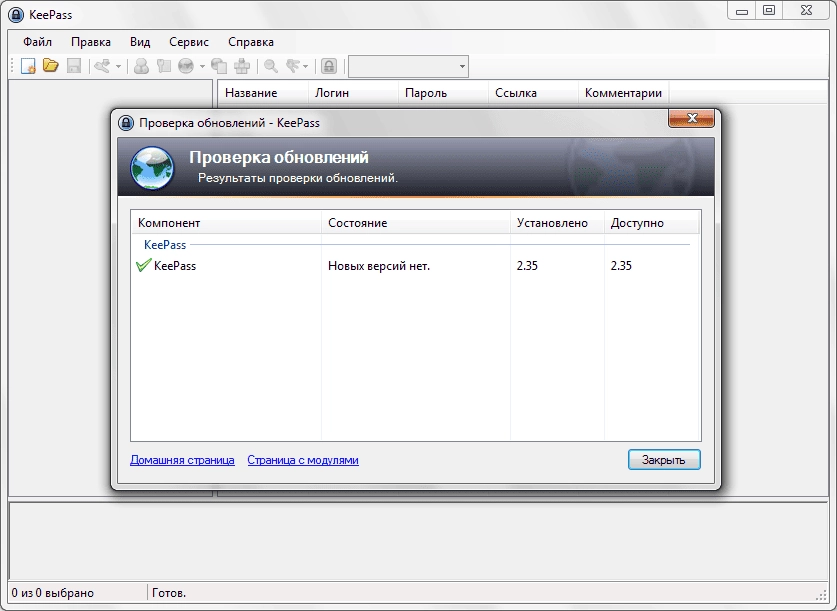This screenshot has height=611, width=837.
Task: Click the Save database floppy icon
Action: pos(74,66)
